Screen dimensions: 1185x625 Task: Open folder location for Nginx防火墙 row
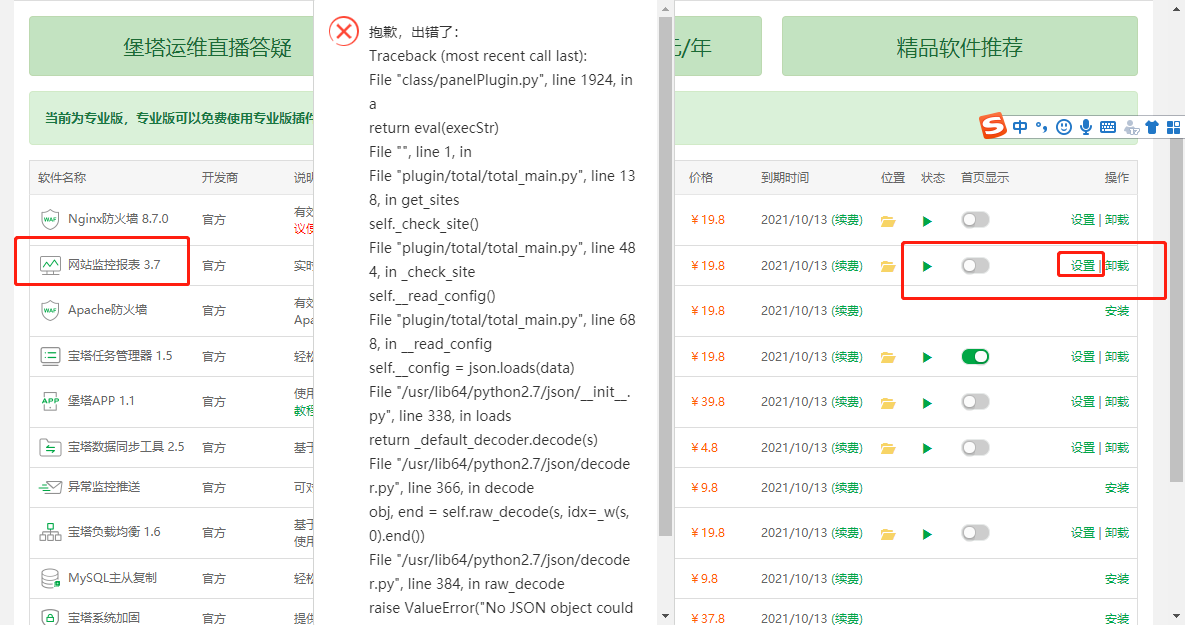(888, 221)
